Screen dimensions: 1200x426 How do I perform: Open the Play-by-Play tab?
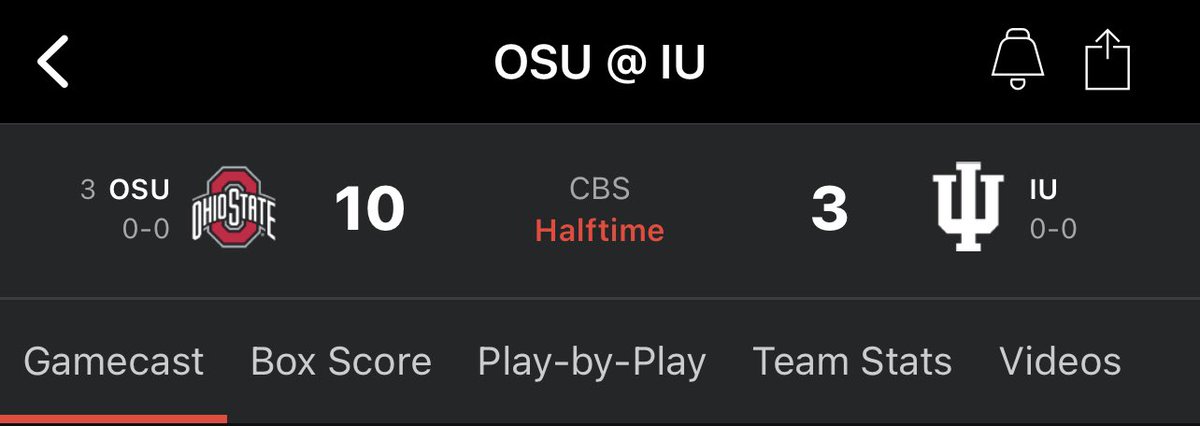(x=592, y=362)
